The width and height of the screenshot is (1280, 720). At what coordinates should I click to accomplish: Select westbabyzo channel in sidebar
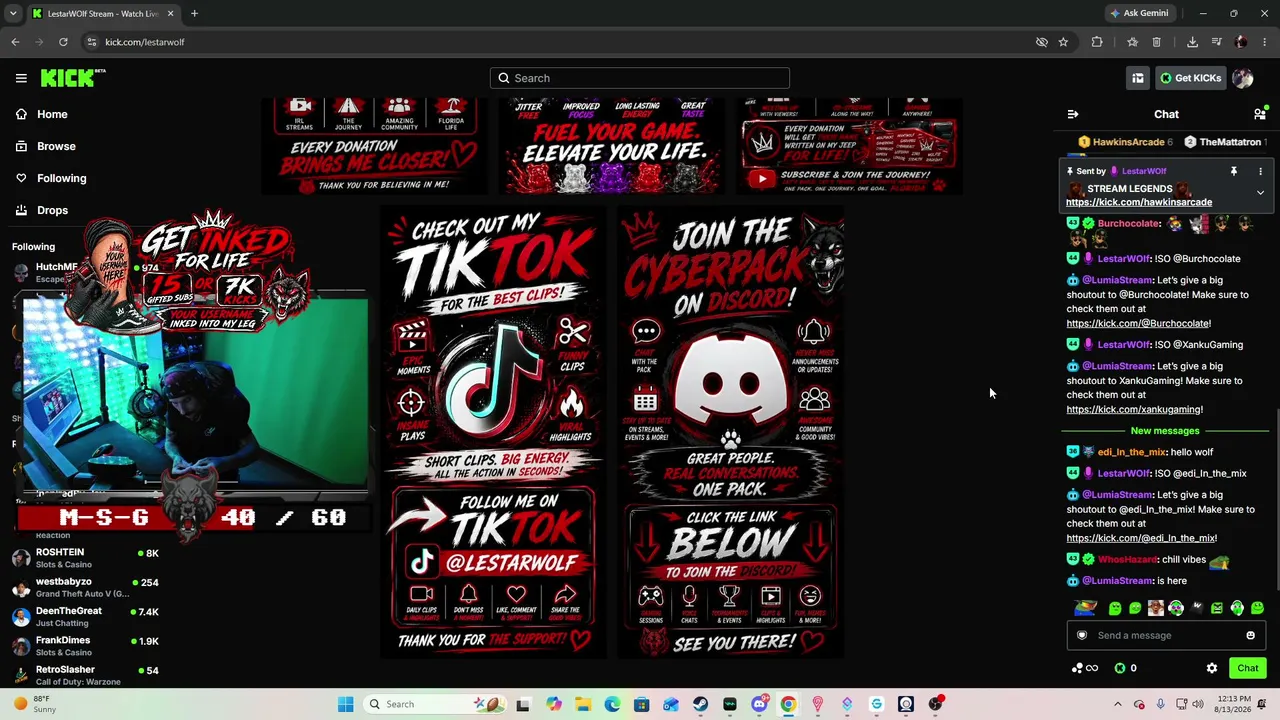click(86, 587)
